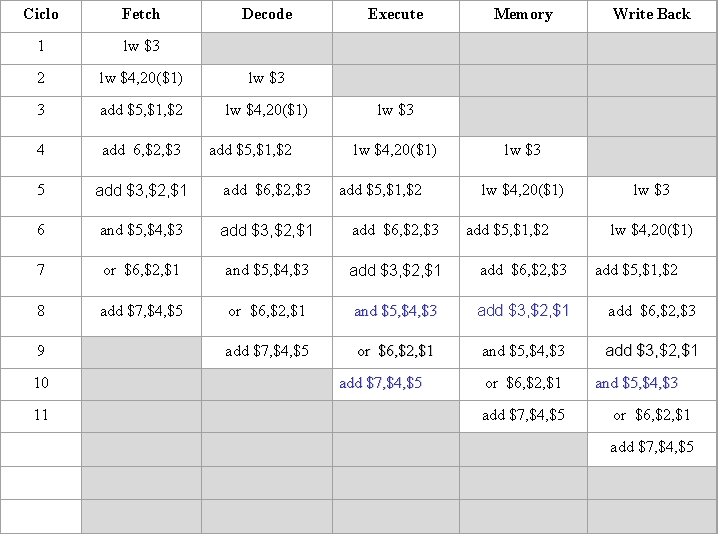
Task: Select blue 'and $5,$4,$3' in Write Back column
Action: pos(636,383)
